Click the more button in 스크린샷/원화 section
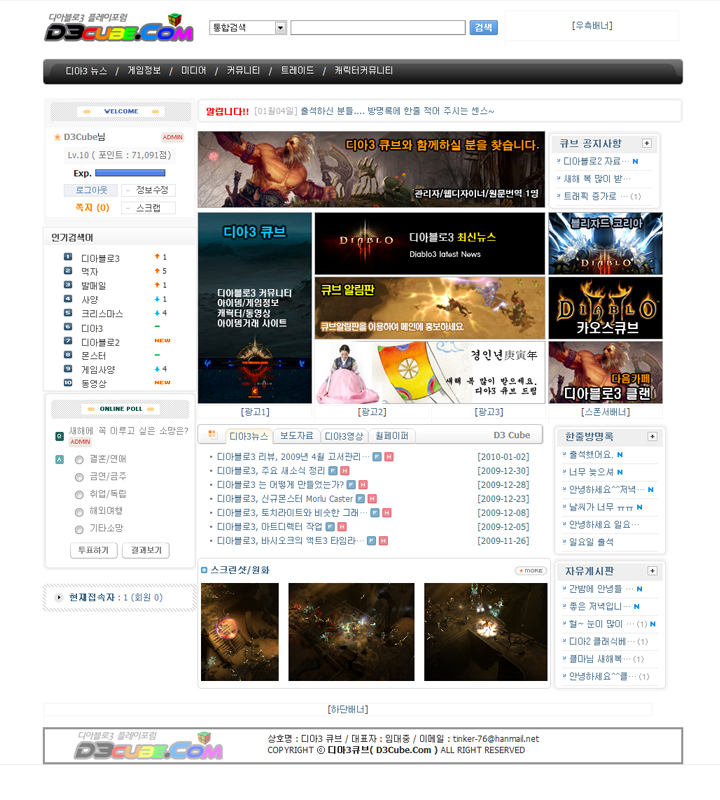The width and height of the screenshot is (720, 800). pyautogui.click(x=531, y=570)
